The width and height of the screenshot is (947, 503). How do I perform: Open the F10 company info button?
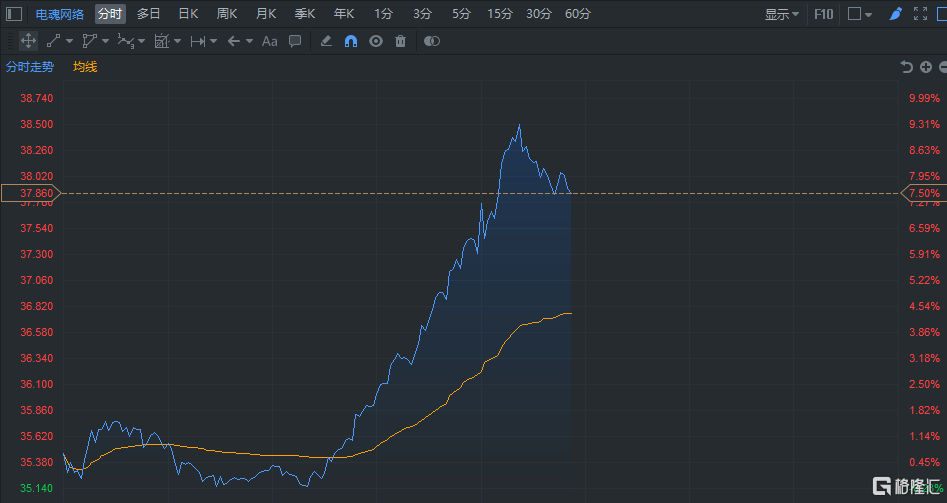pos(824,14)
